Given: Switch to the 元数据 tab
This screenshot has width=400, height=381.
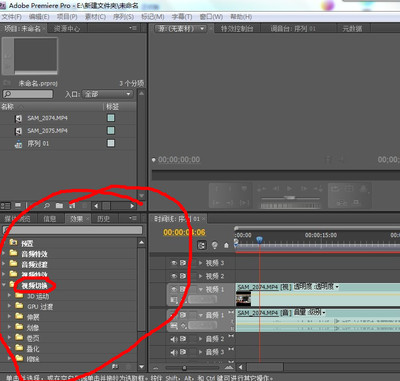Looking at the screenshot, I should [352, 29].
